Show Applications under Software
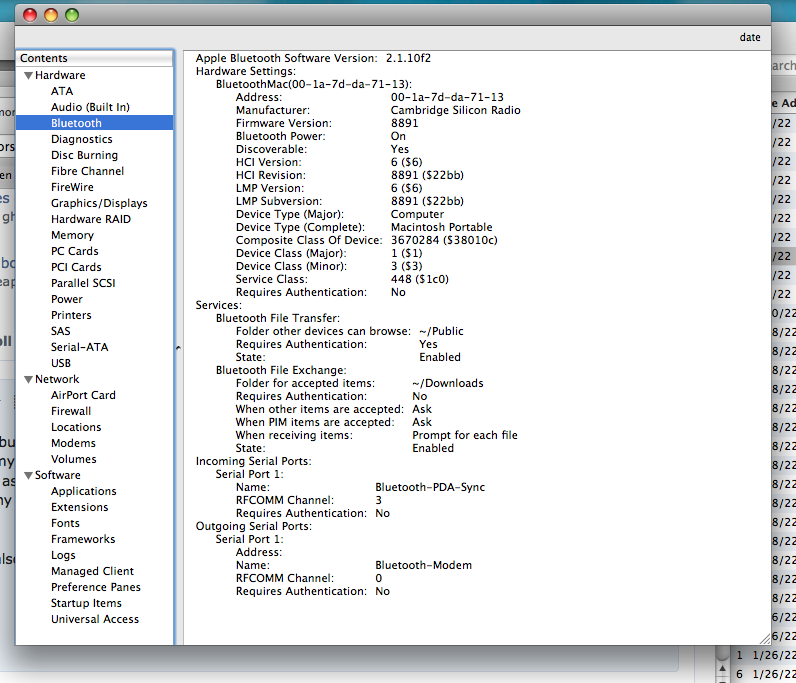This screenshot has width=796, height=683. (84, 491)
